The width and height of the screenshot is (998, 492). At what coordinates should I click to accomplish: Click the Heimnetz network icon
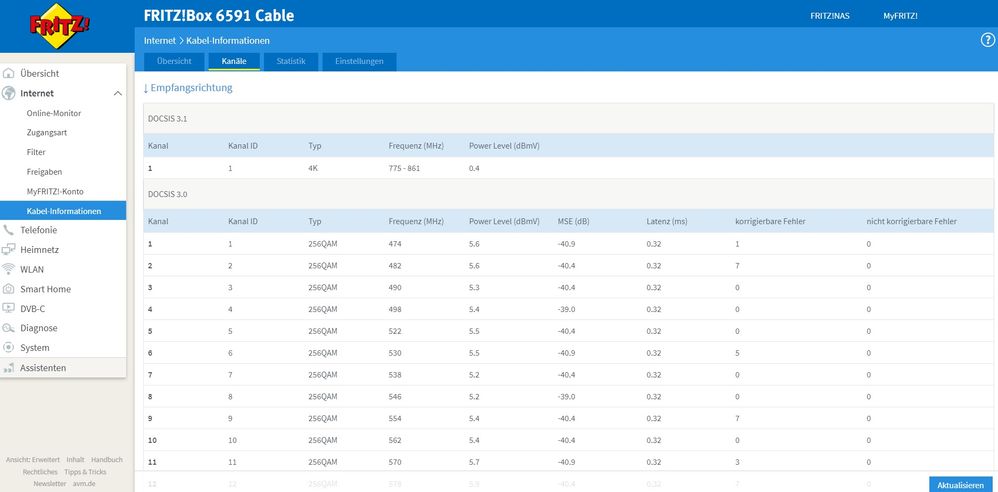(8, 250)
